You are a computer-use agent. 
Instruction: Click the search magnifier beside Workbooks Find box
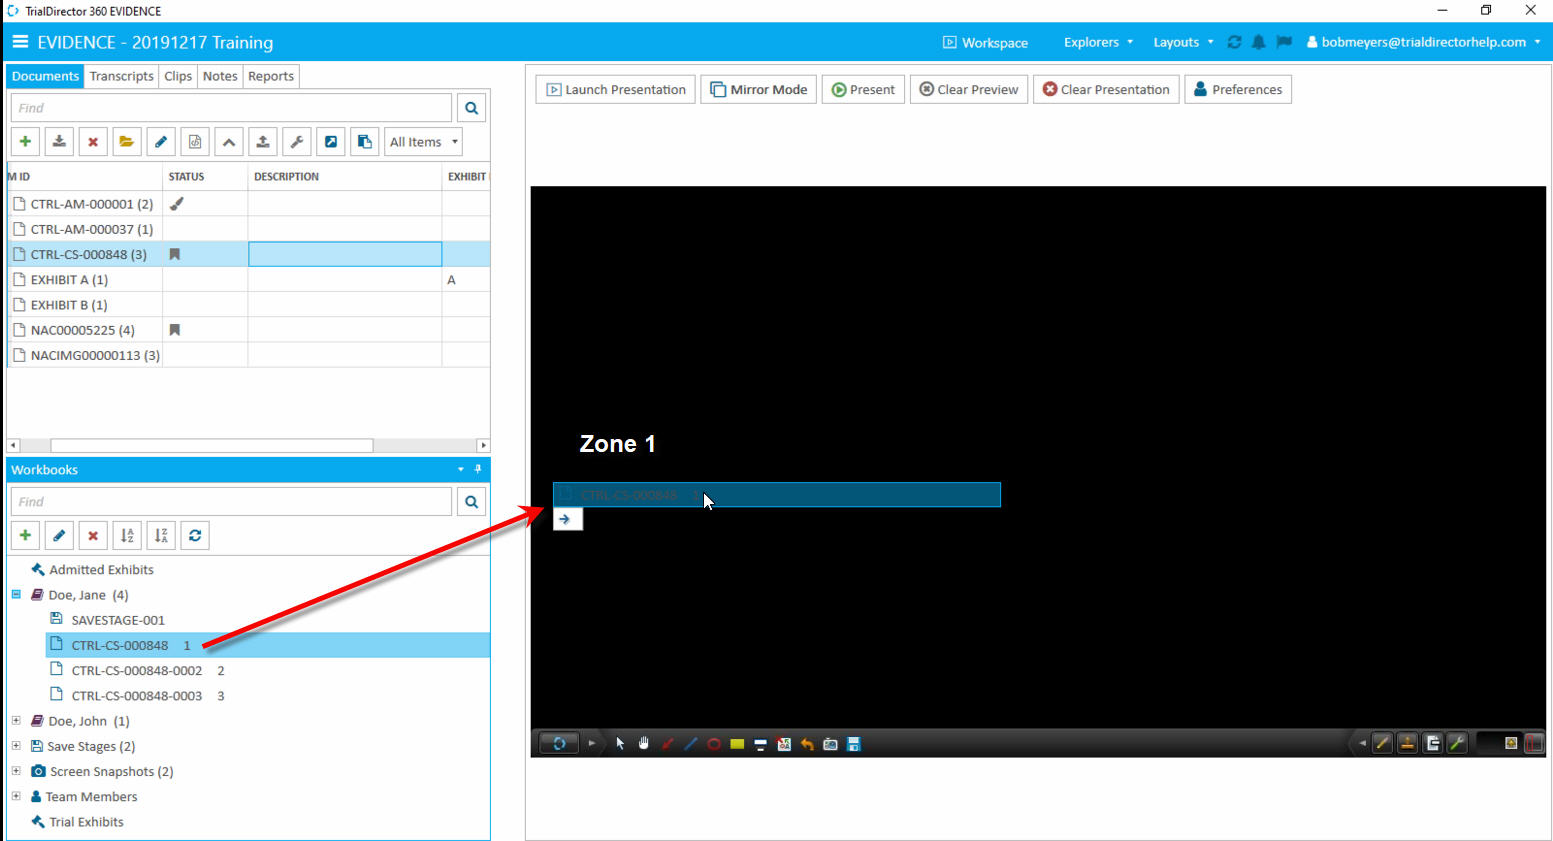pyautogui.click(x=472, y=502)
